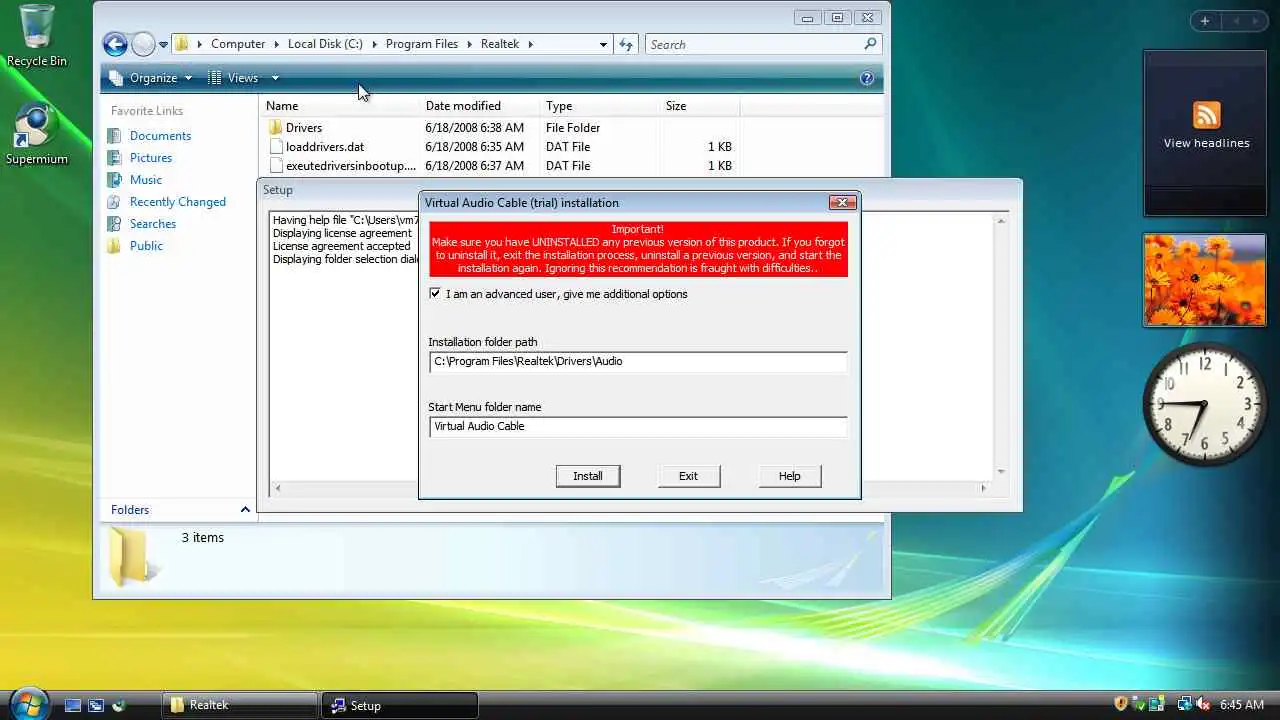Image resolution: width=1280 pixels, height=720 pixels.
Task: Open Explorer help question mark icon
Action: [x=867, y=78]
